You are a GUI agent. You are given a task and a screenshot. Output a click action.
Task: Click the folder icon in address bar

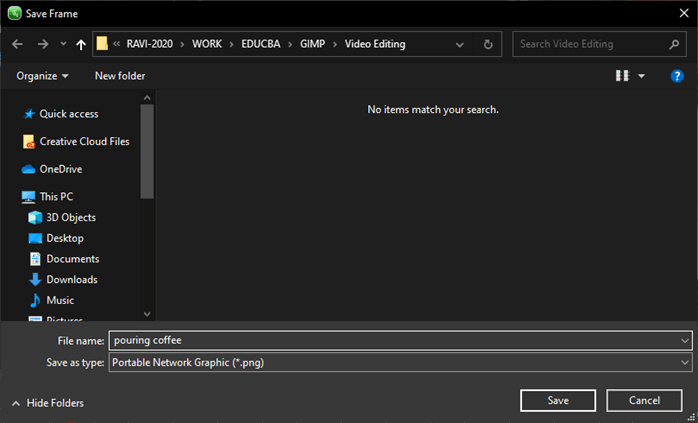pyautogui.click(x=102, y=44)
